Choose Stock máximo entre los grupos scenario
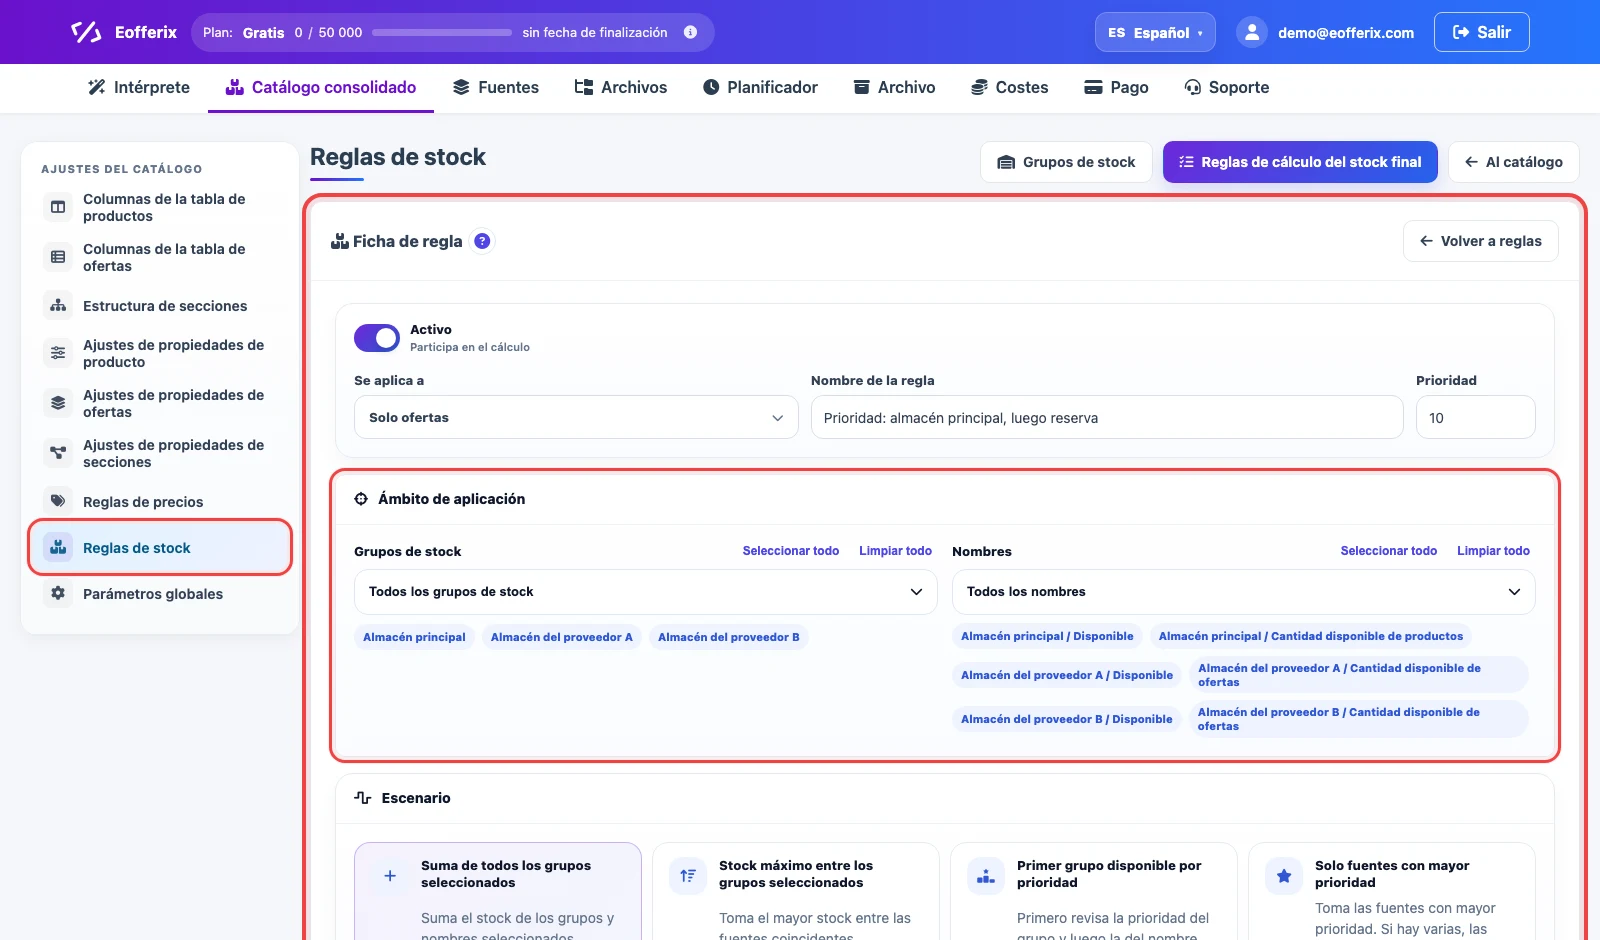Screen dimensions: 1600x940 click(795, 892)
